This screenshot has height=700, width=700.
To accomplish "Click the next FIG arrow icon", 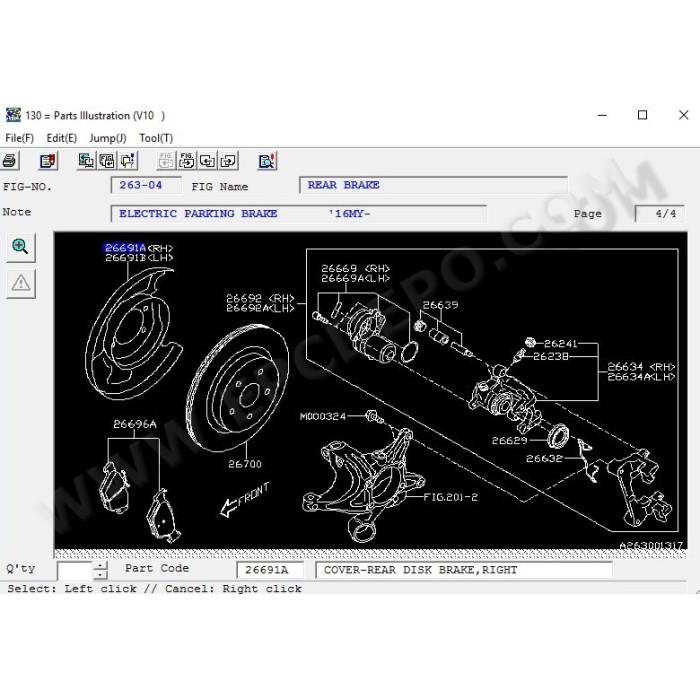I will (x=187, y=161).
